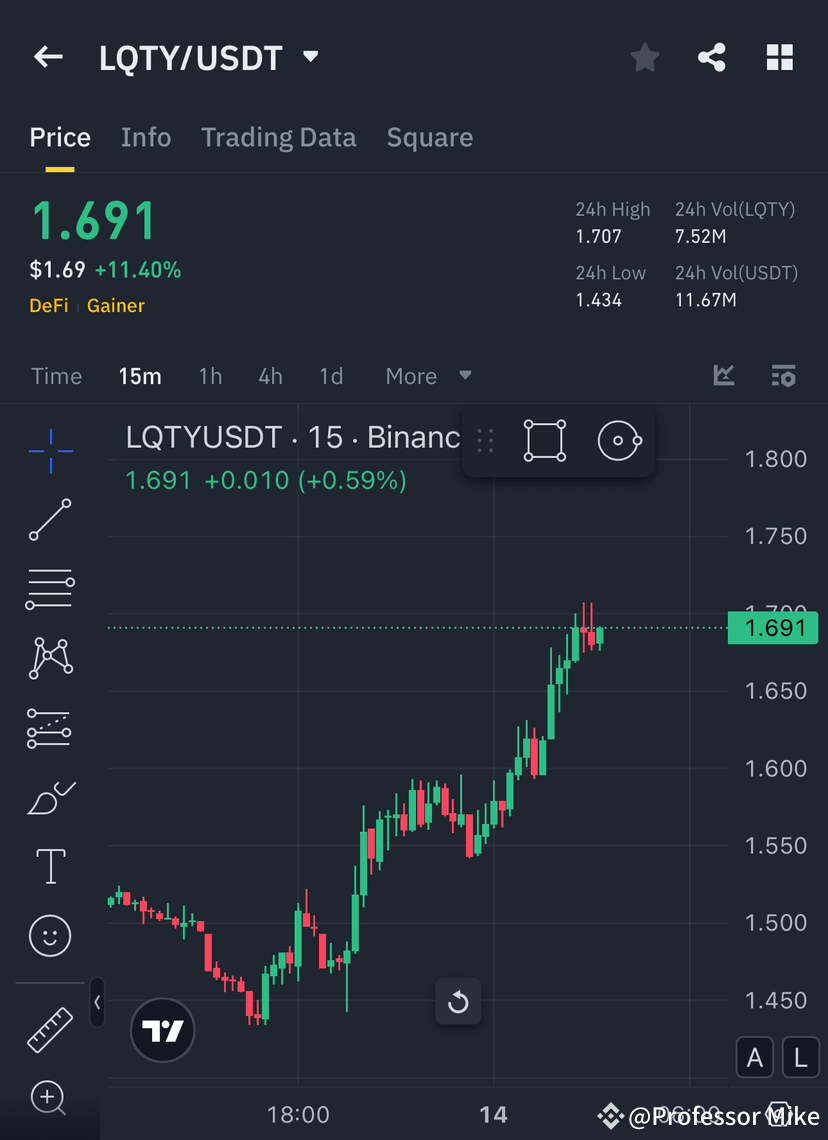Select the trend line drawing tool
The width and height of the screenshot is (828, 1140).
(x=50, y=520)
